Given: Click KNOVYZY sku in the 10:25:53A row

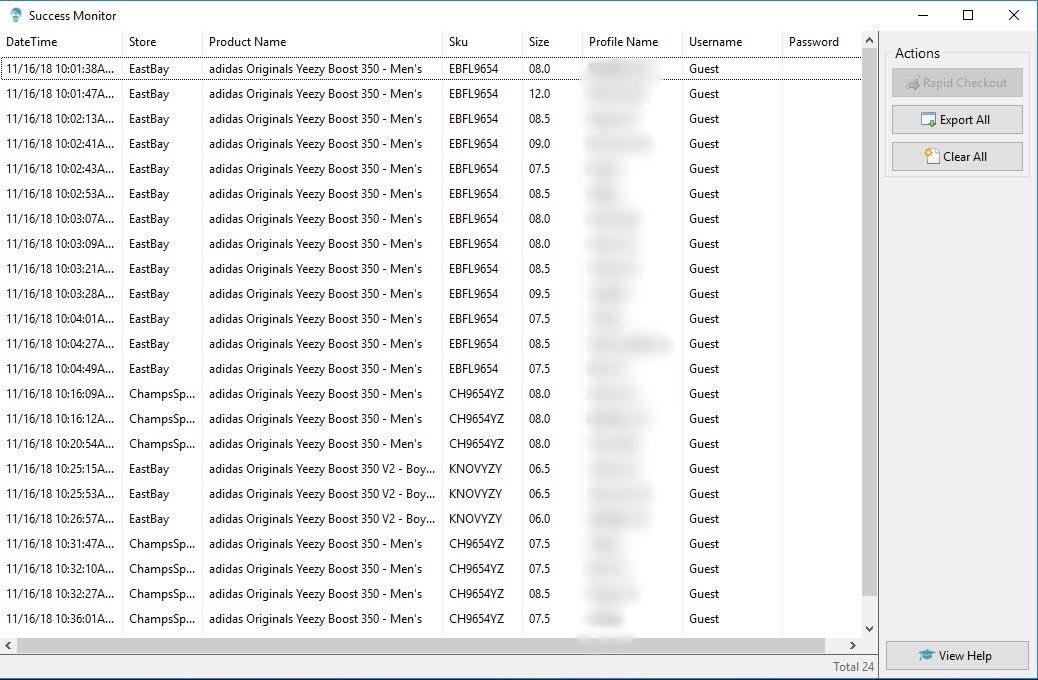Looking at the screenshot, I should pos(475,494).
